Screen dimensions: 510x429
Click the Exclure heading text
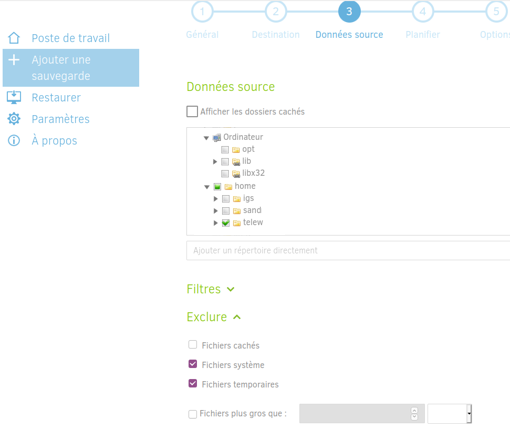tap(207, 317)
